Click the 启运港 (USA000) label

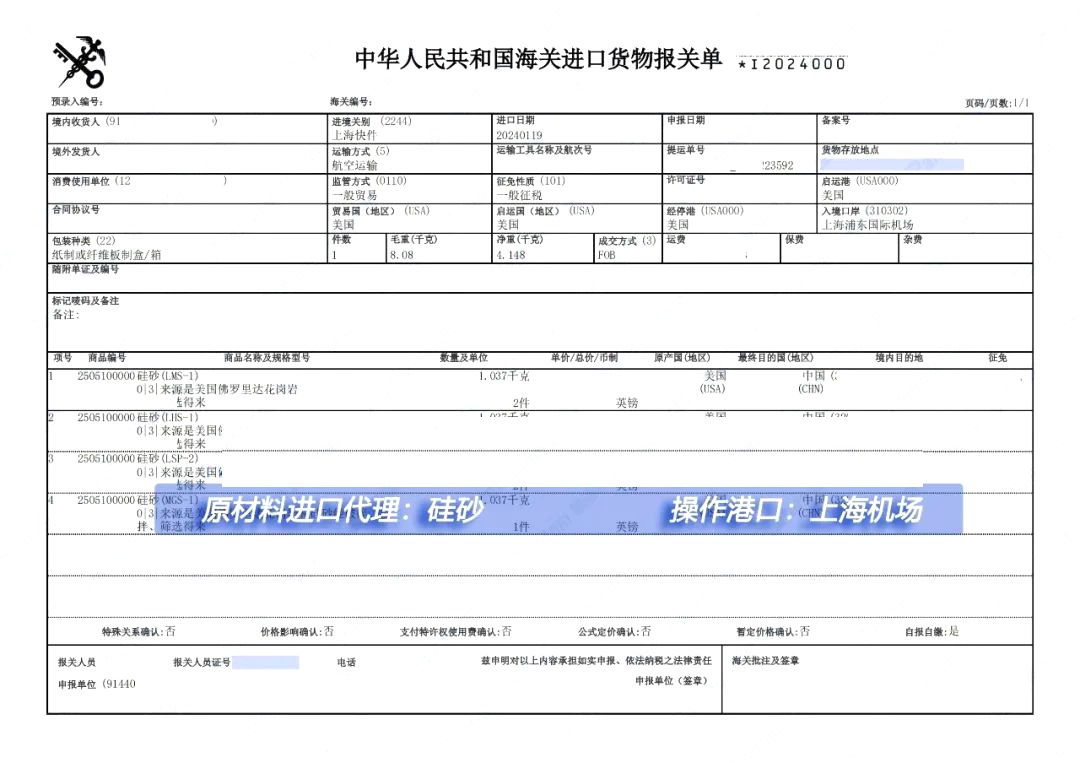tap(860, 181)
